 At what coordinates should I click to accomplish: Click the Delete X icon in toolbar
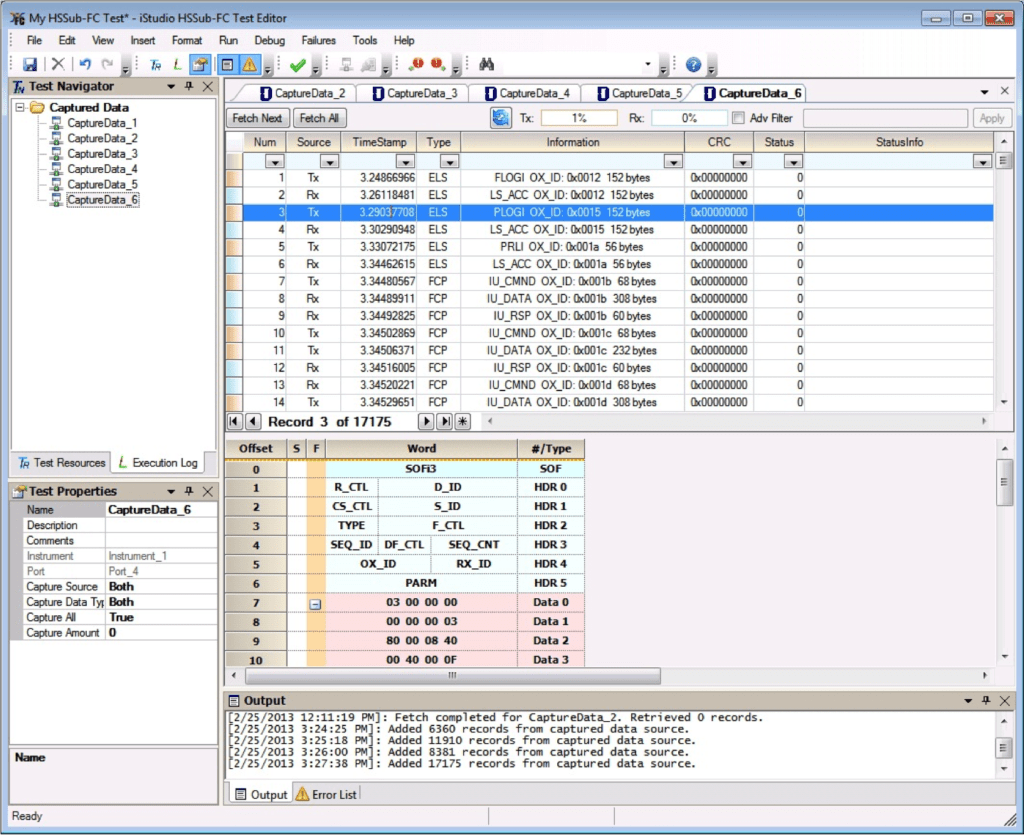(x=58, y=65)
